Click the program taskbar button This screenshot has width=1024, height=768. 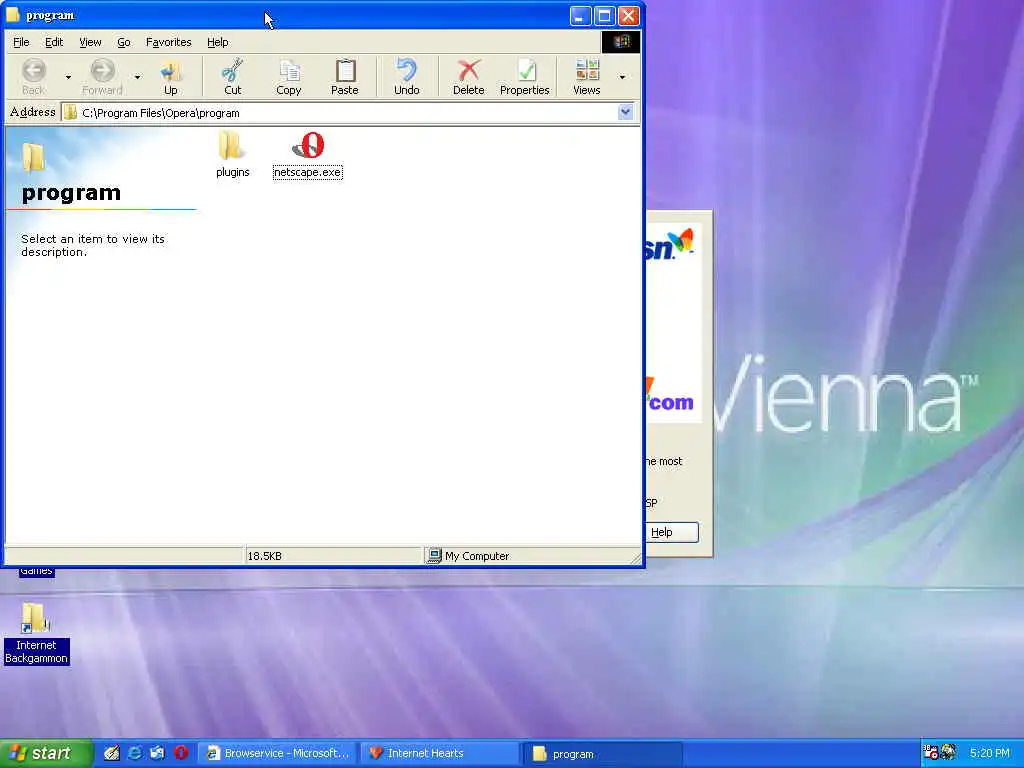604,754
